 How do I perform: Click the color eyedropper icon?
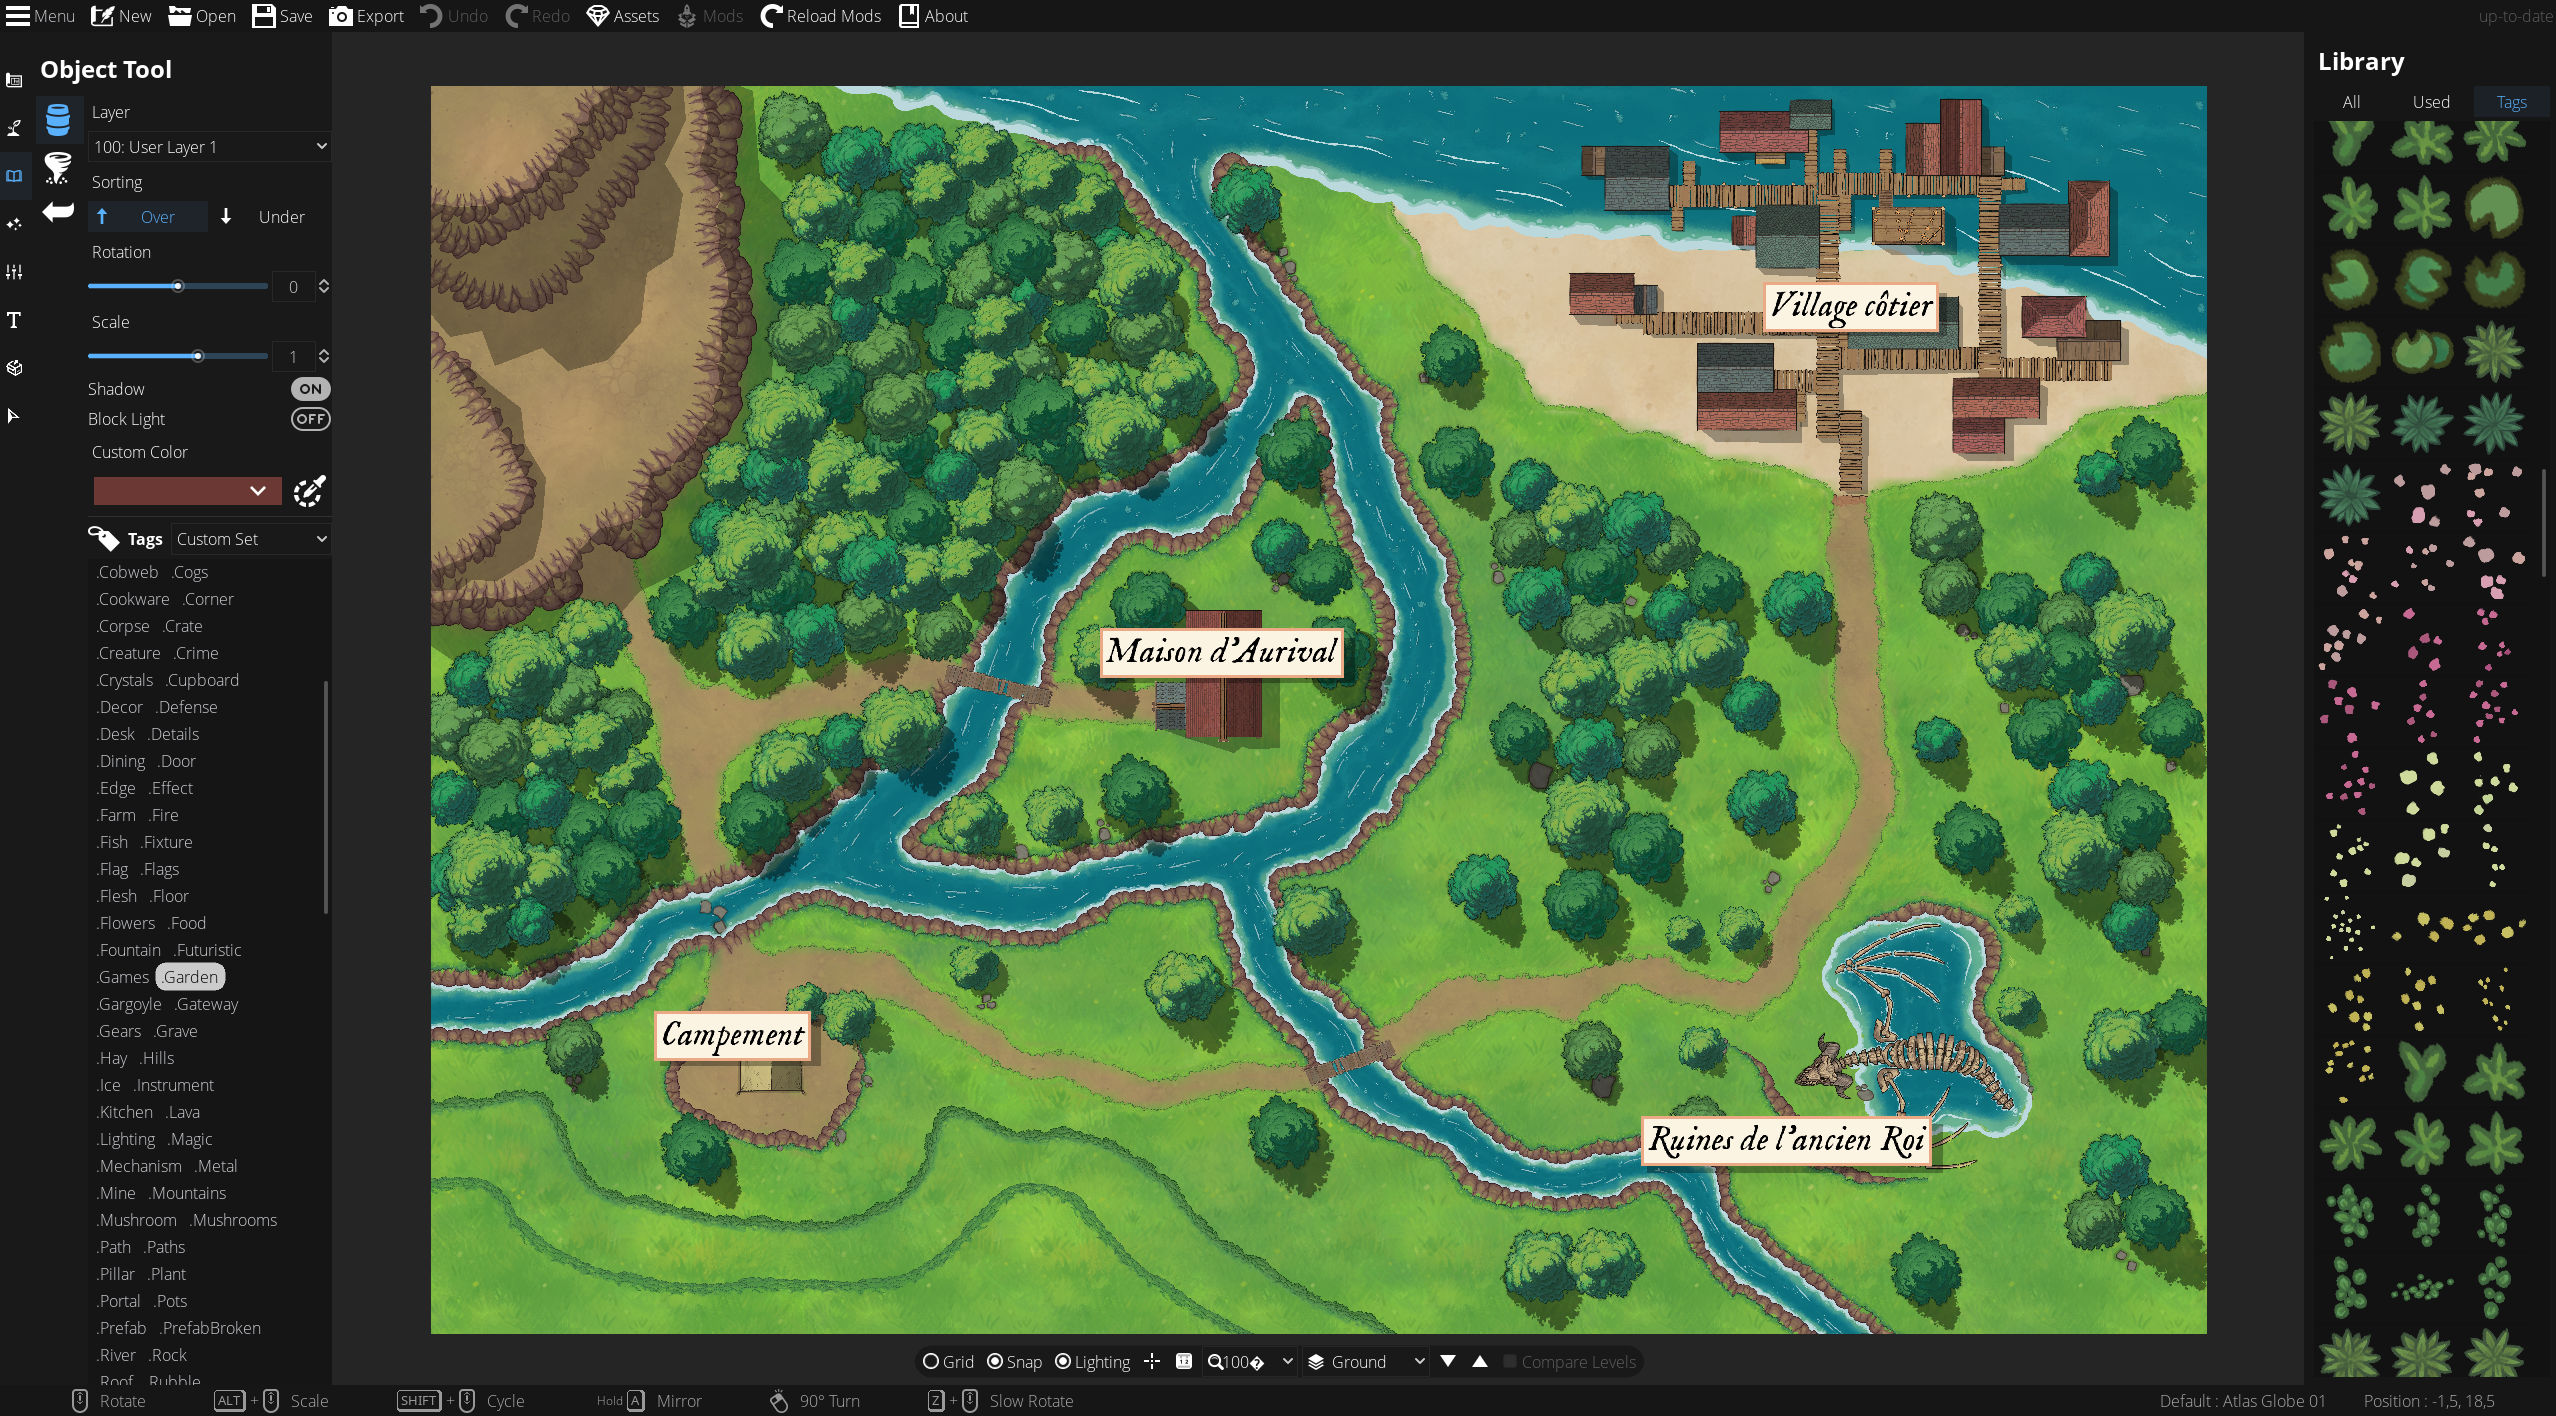[x=309, y=491]
